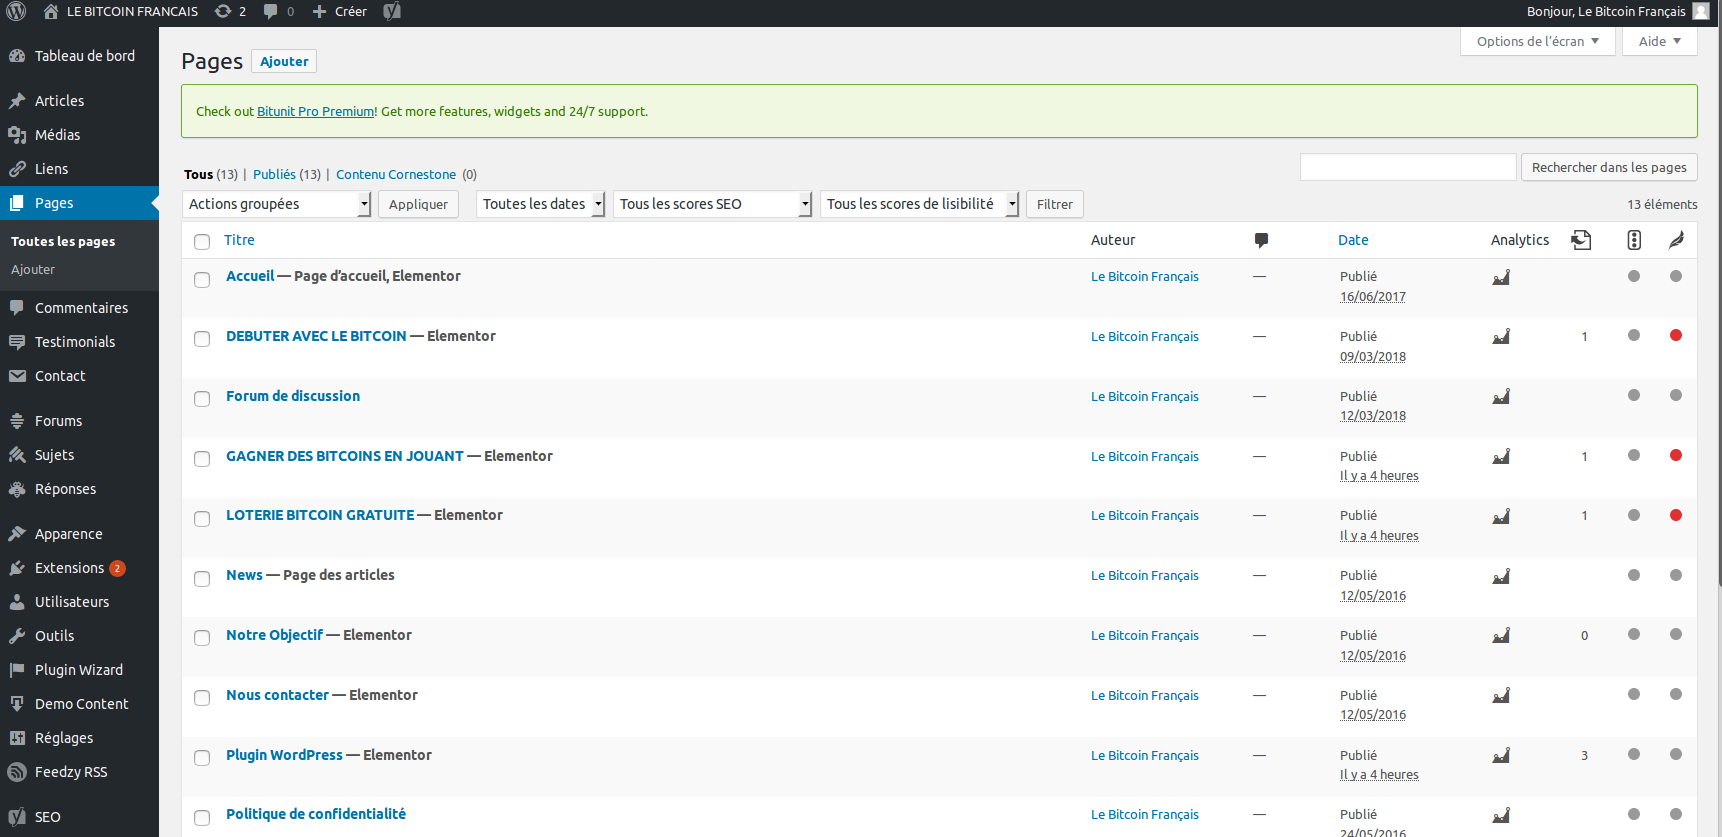Sort by outgoing internal links column icon

[1581, 240]
